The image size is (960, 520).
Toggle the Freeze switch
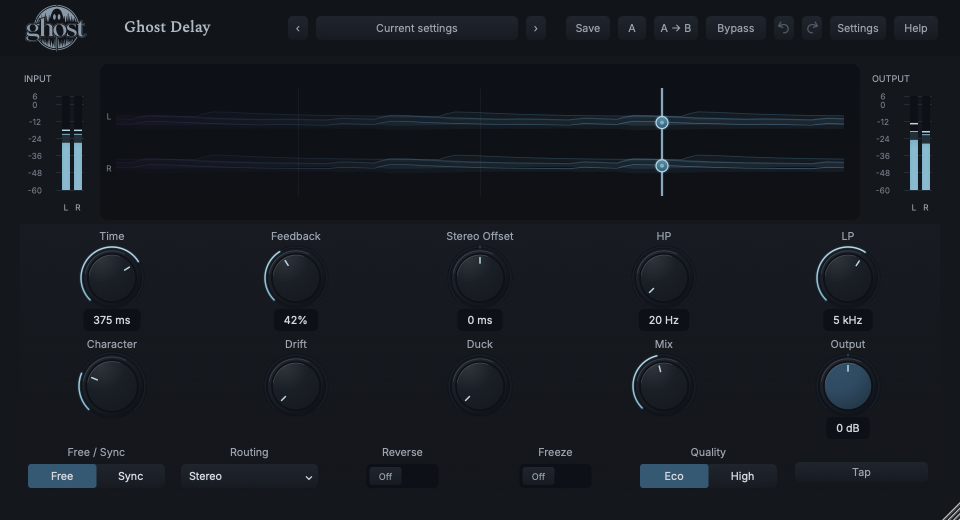click(555, 476)
